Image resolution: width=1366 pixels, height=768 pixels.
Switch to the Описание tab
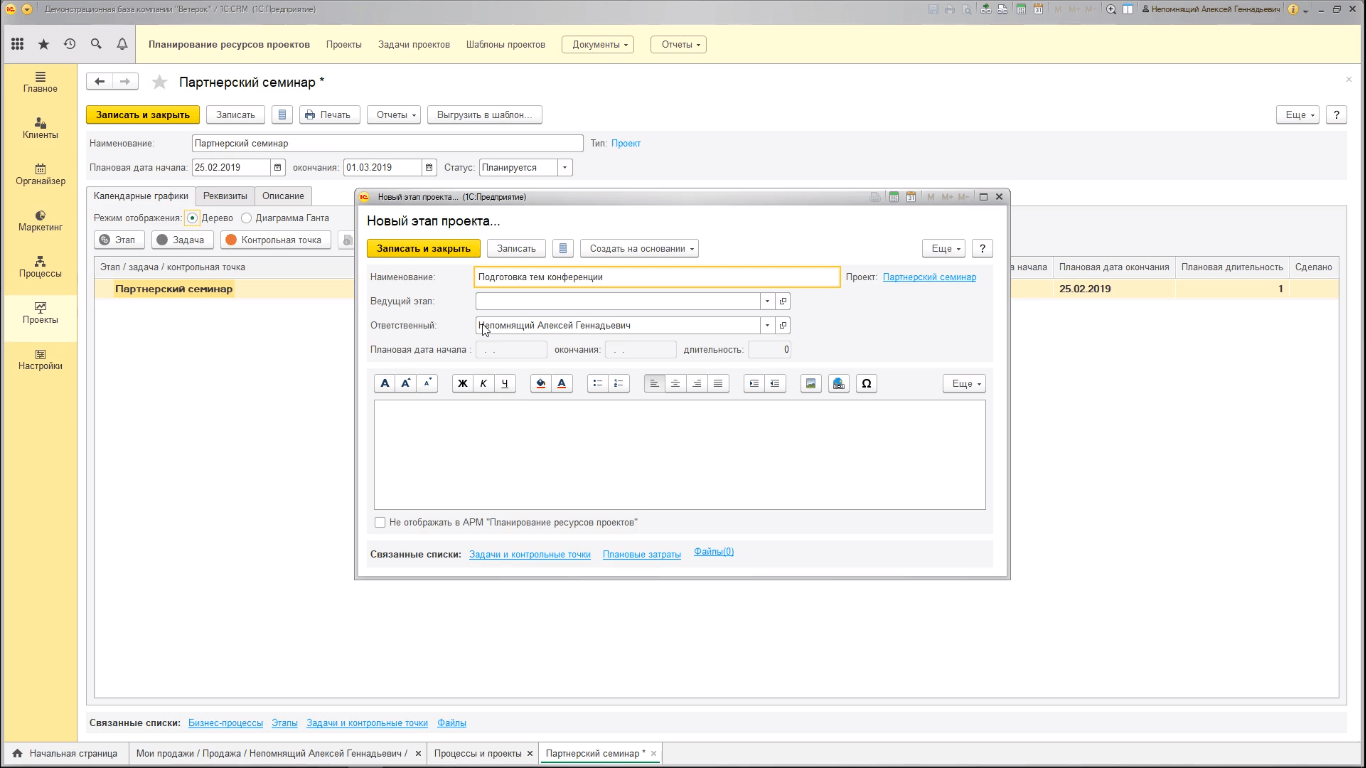coord(283,195)
